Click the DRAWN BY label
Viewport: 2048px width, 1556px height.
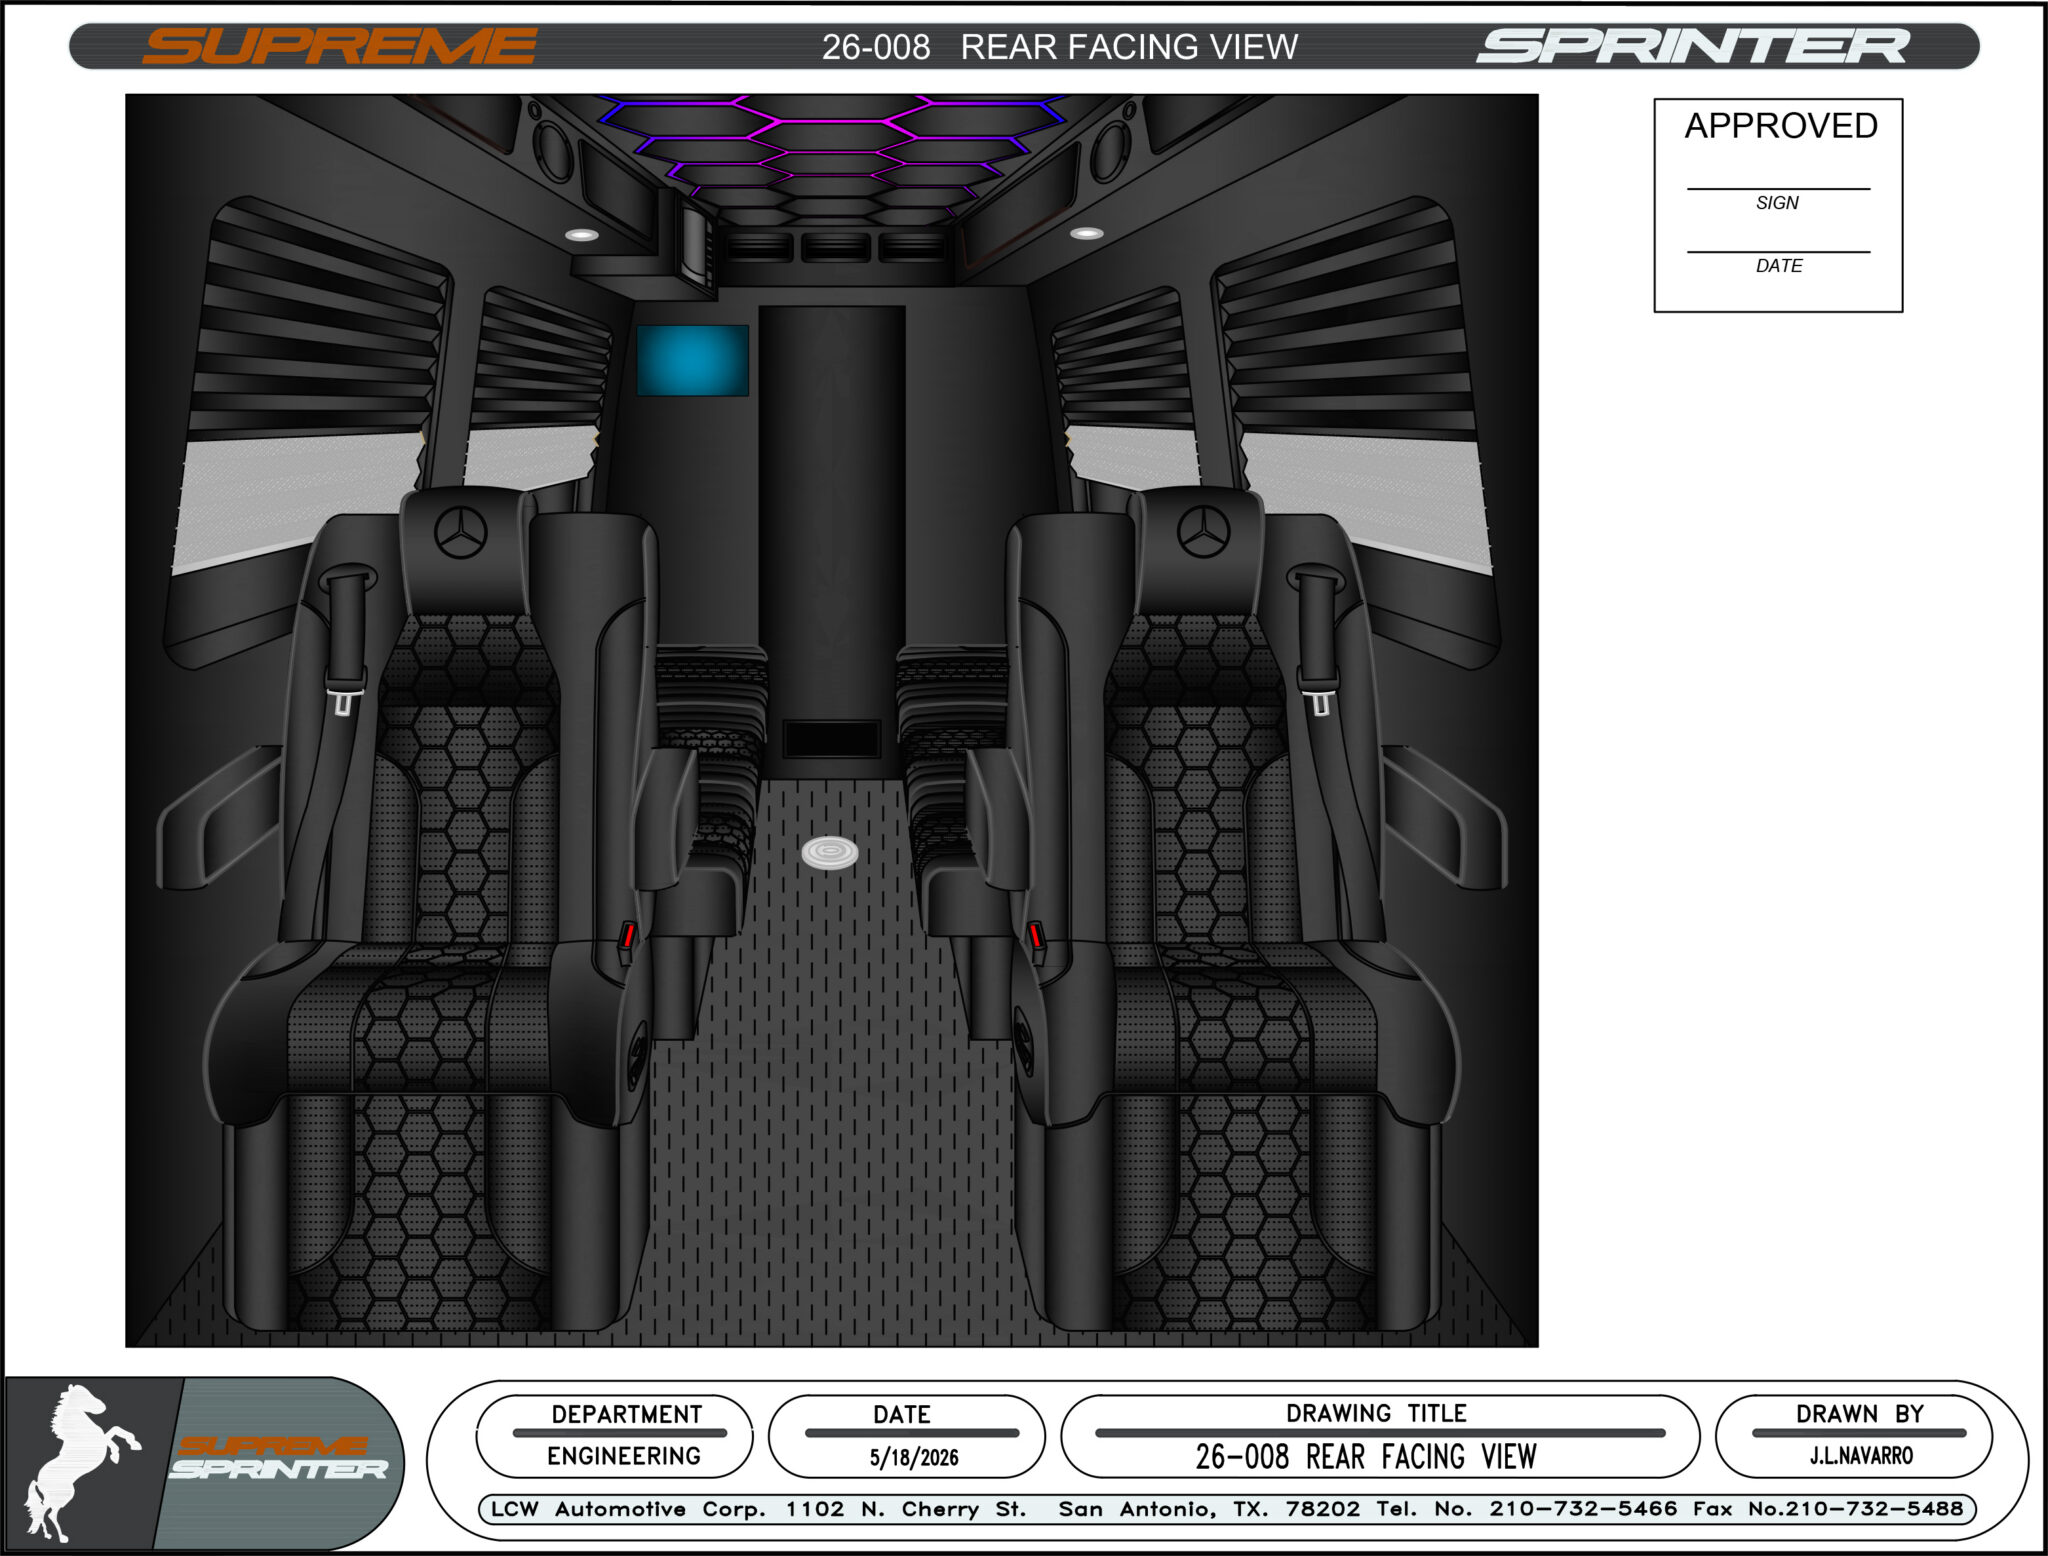[x=1860, y=1414]
